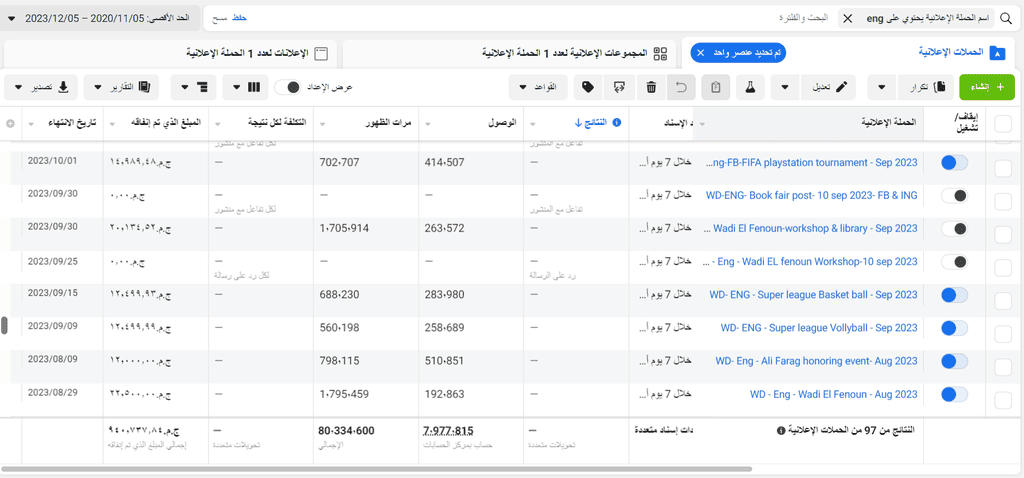Click the horizontal scrollbar at the bottom
This screenshot has width=1024, height=478.
pos(377,469)
